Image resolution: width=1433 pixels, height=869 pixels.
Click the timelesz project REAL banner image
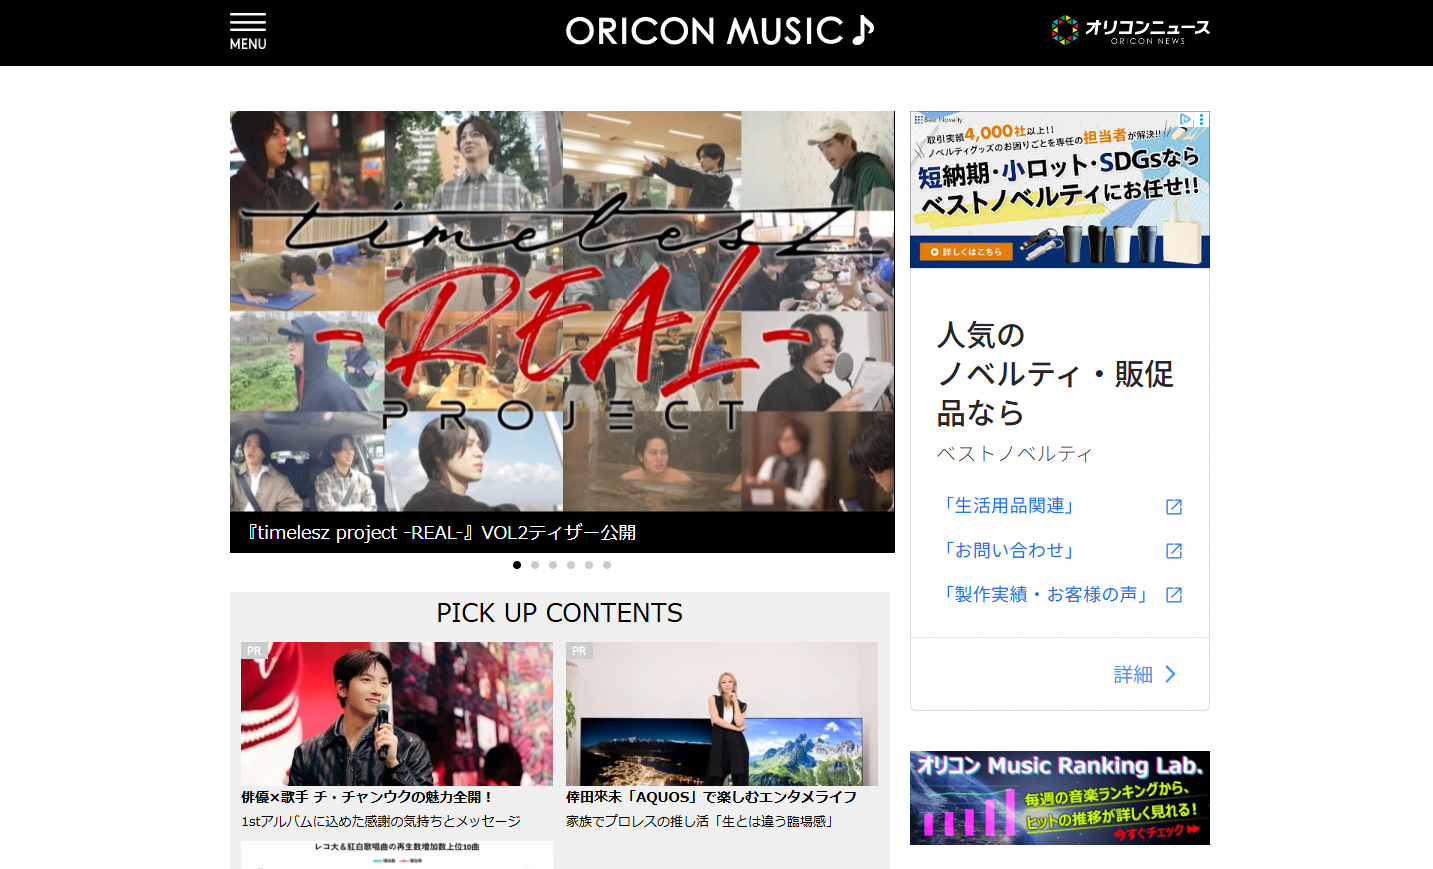(562, 311)
